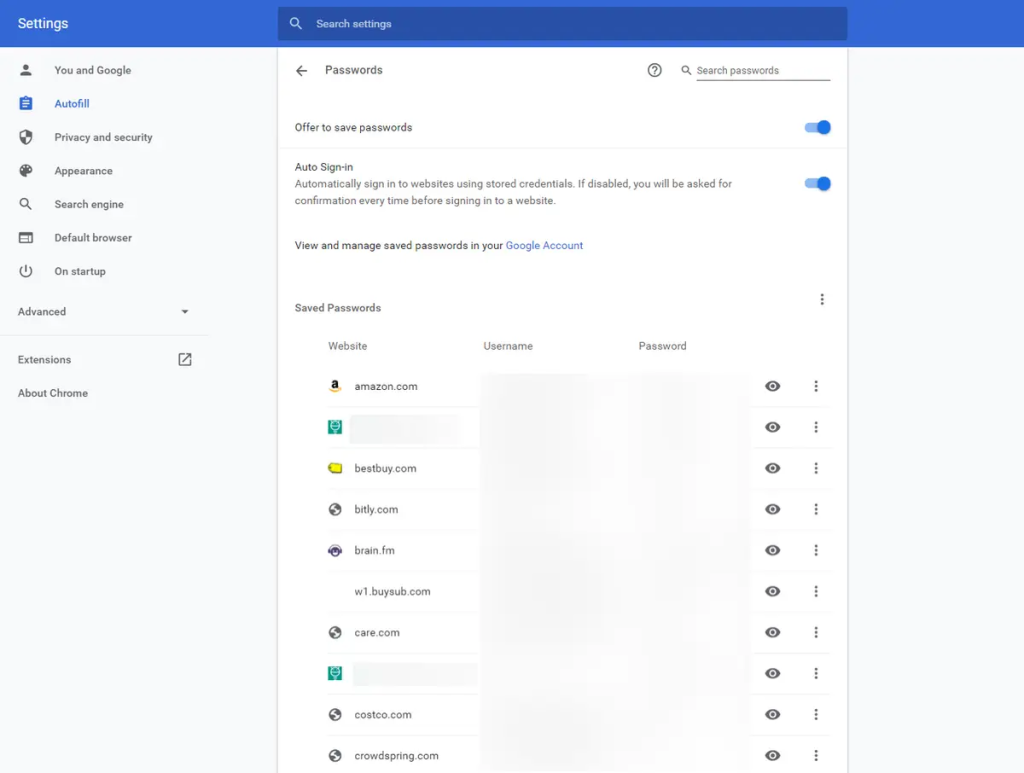Reveal the bestbuy.com password
The height and width of the screenshot is (773, 1024).
[x=773, y=468]
